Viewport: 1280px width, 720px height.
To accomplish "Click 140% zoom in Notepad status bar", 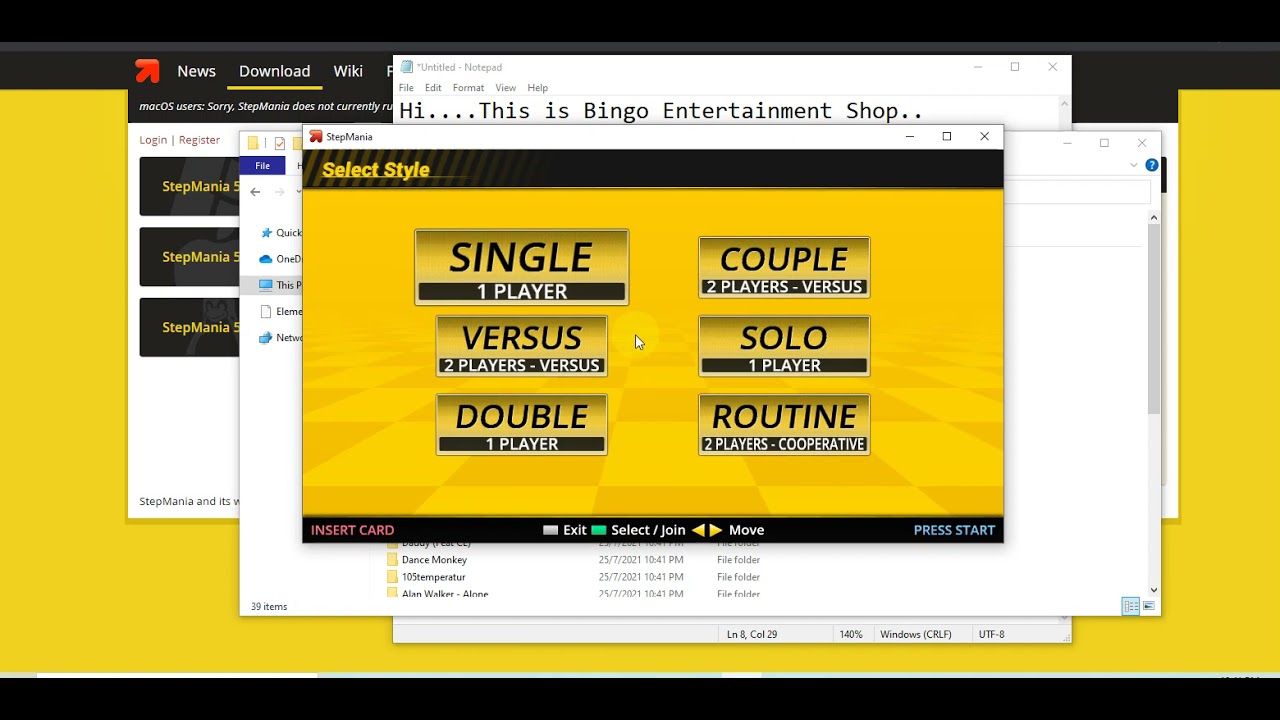I will tap(851, 634).
